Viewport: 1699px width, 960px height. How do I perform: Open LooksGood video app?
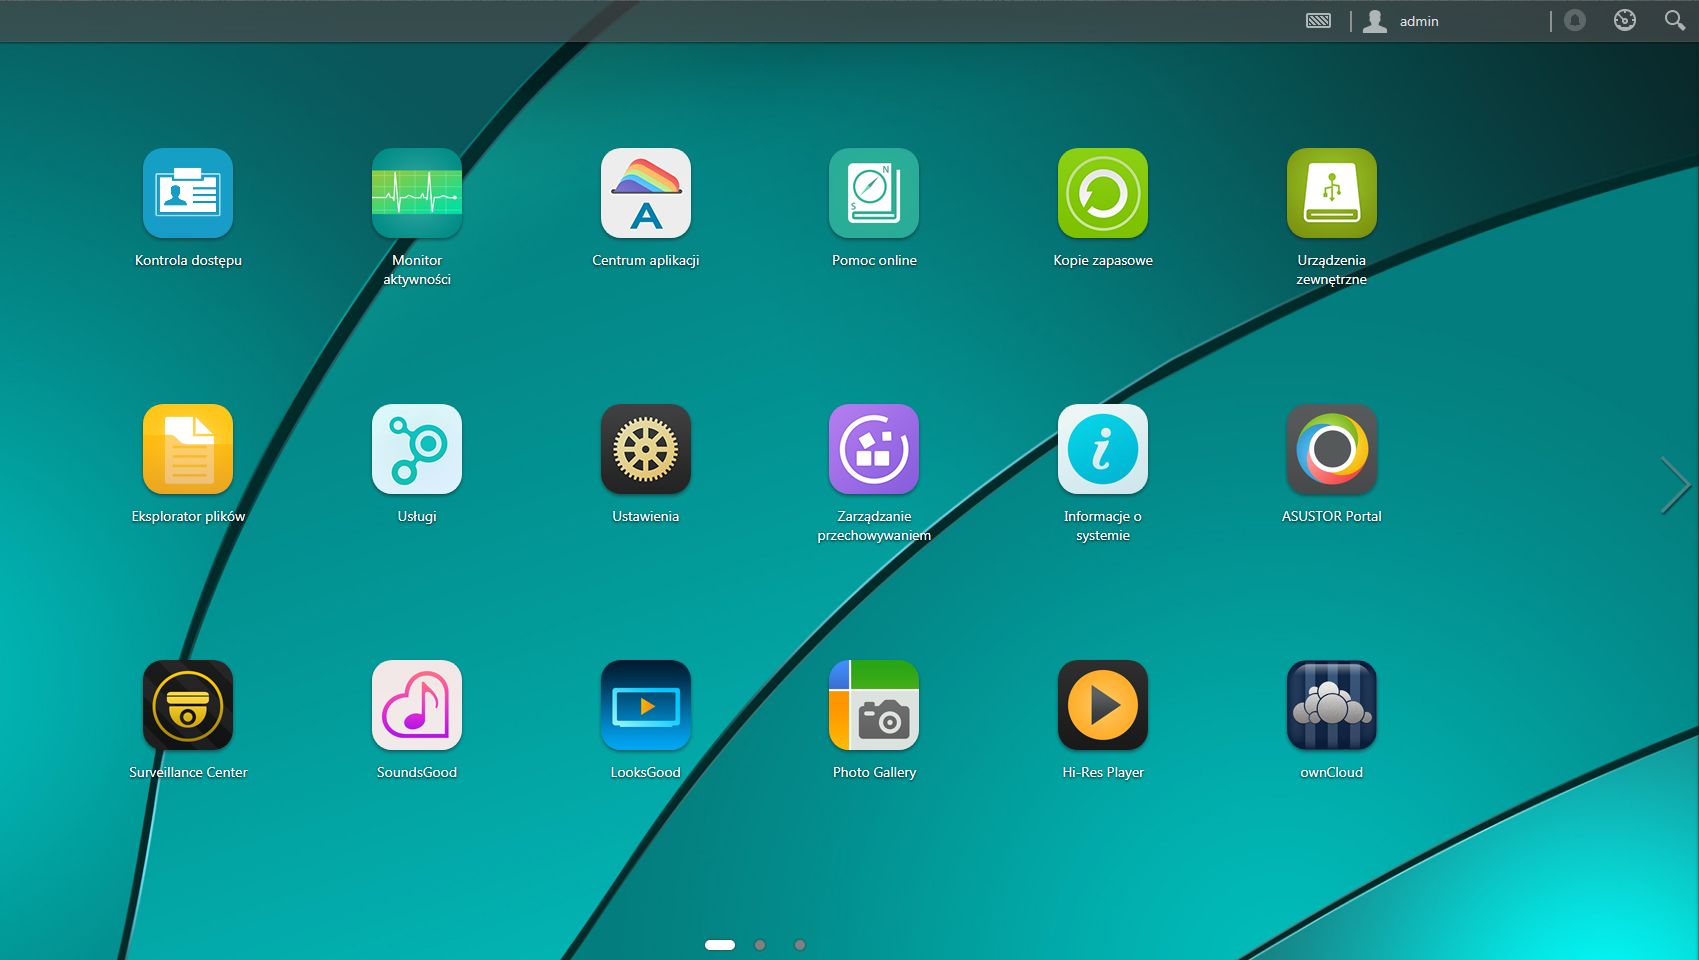(x=646, y=705)
